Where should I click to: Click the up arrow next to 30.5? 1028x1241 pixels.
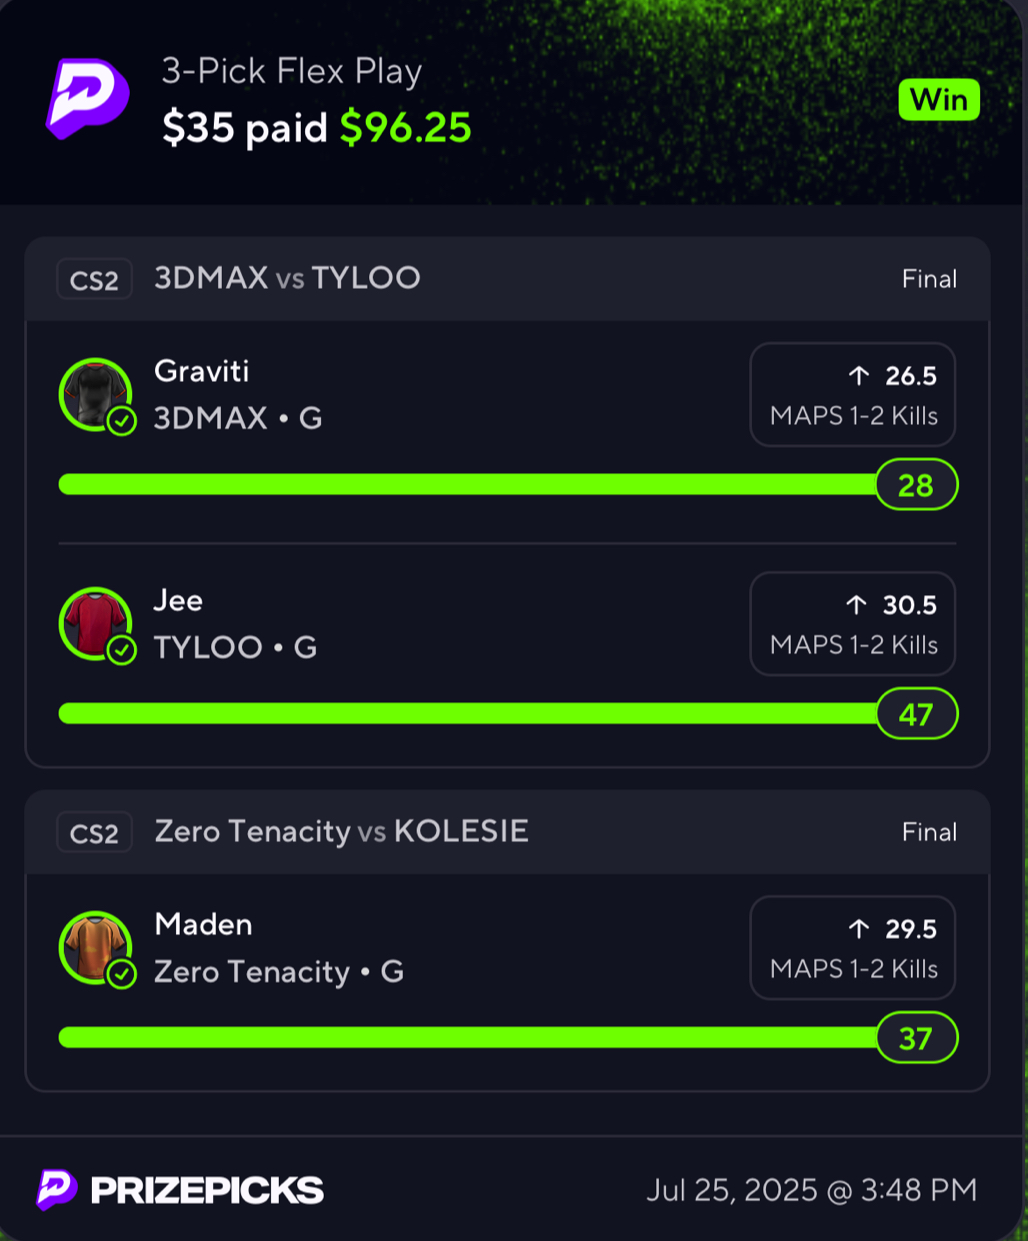857,604
